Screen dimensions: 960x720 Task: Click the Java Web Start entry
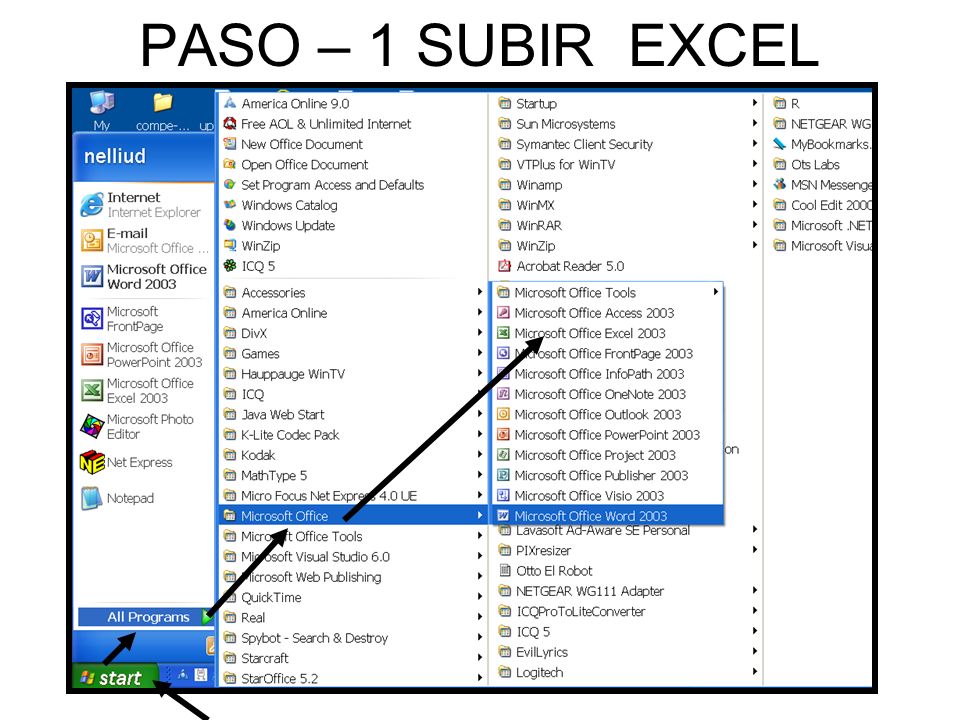pos(353,414)
